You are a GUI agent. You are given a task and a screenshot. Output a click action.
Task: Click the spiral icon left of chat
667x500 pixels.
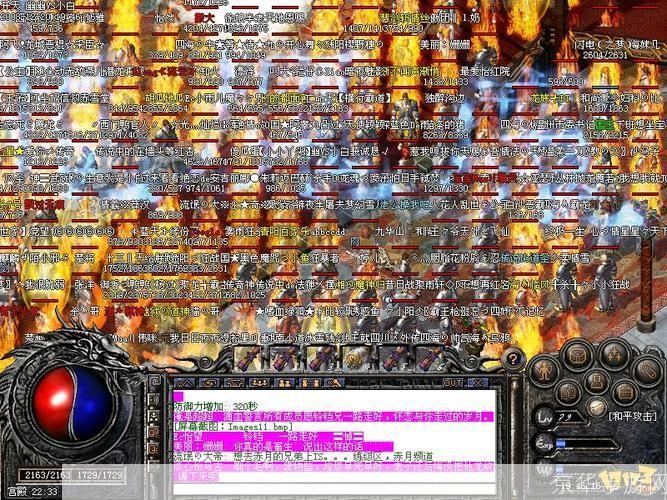[154, 380]
